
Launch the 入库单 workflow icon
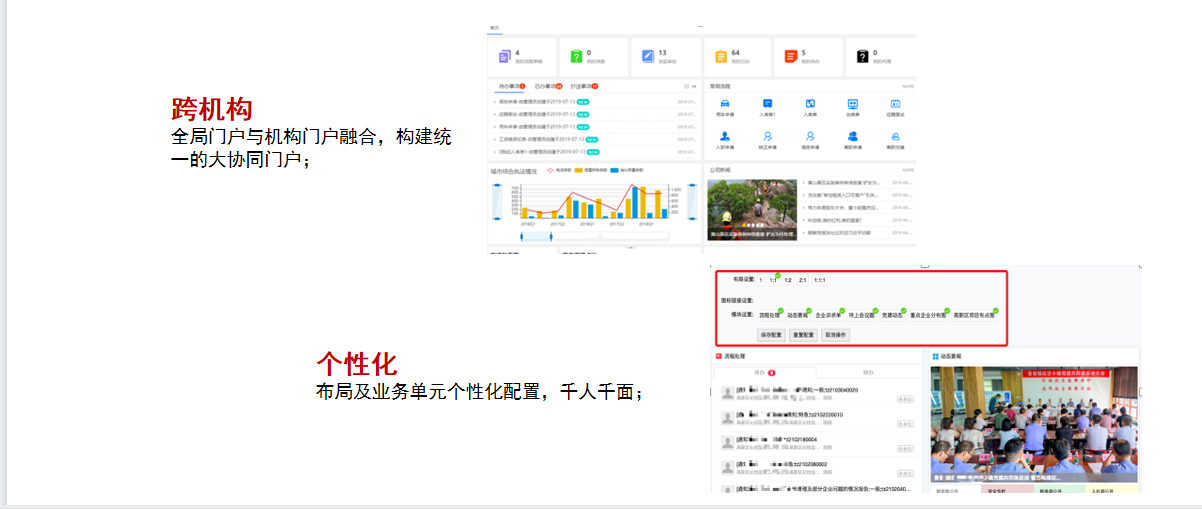[811, 106]
